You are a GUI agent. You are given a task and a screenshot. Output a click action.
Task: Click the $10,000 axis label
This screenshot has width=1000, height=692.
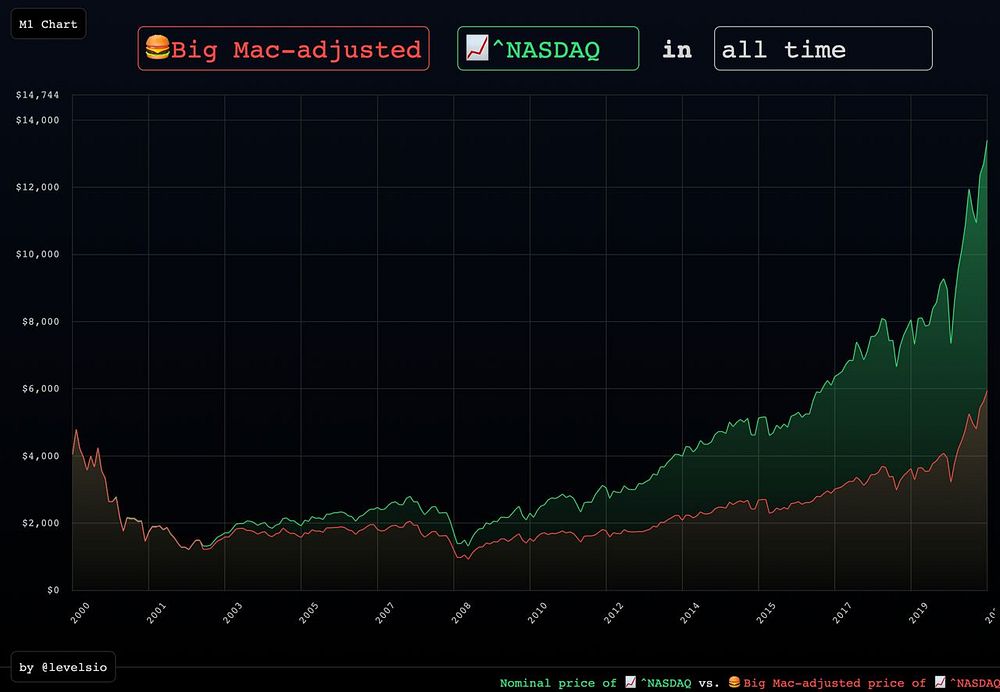pyautogui.click(x=38, y=254)
